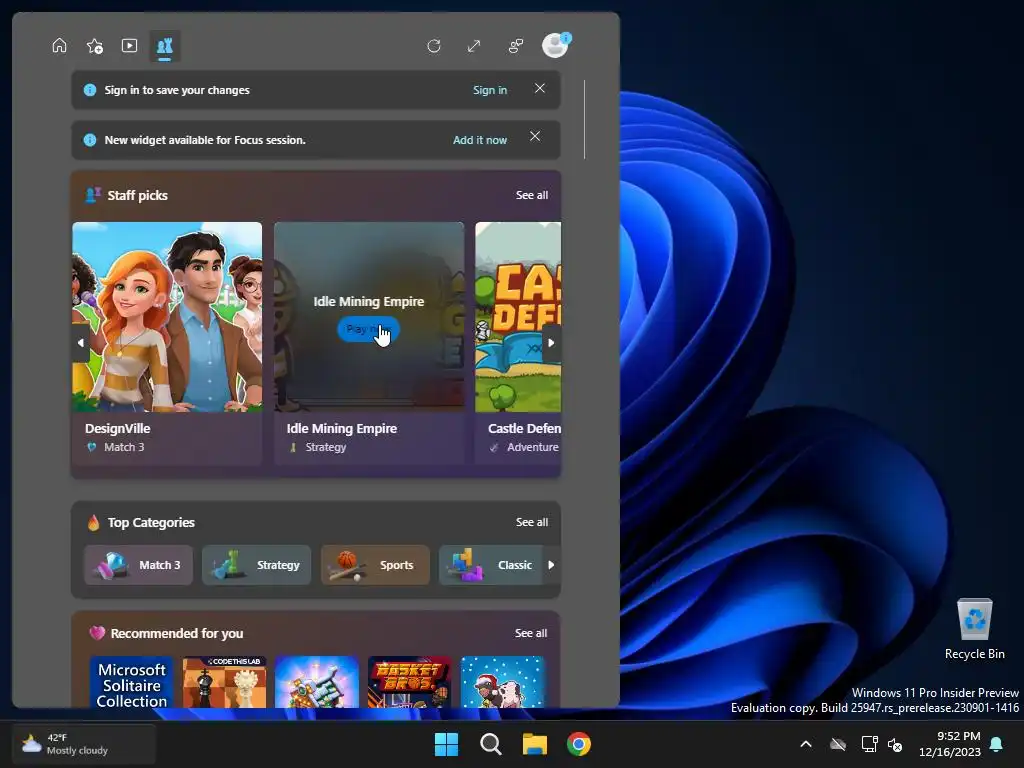Open the colorful blocks puzzle game thumbnail
The width and height of the screenshot is (1024, 768).
[x=317, y=682]
